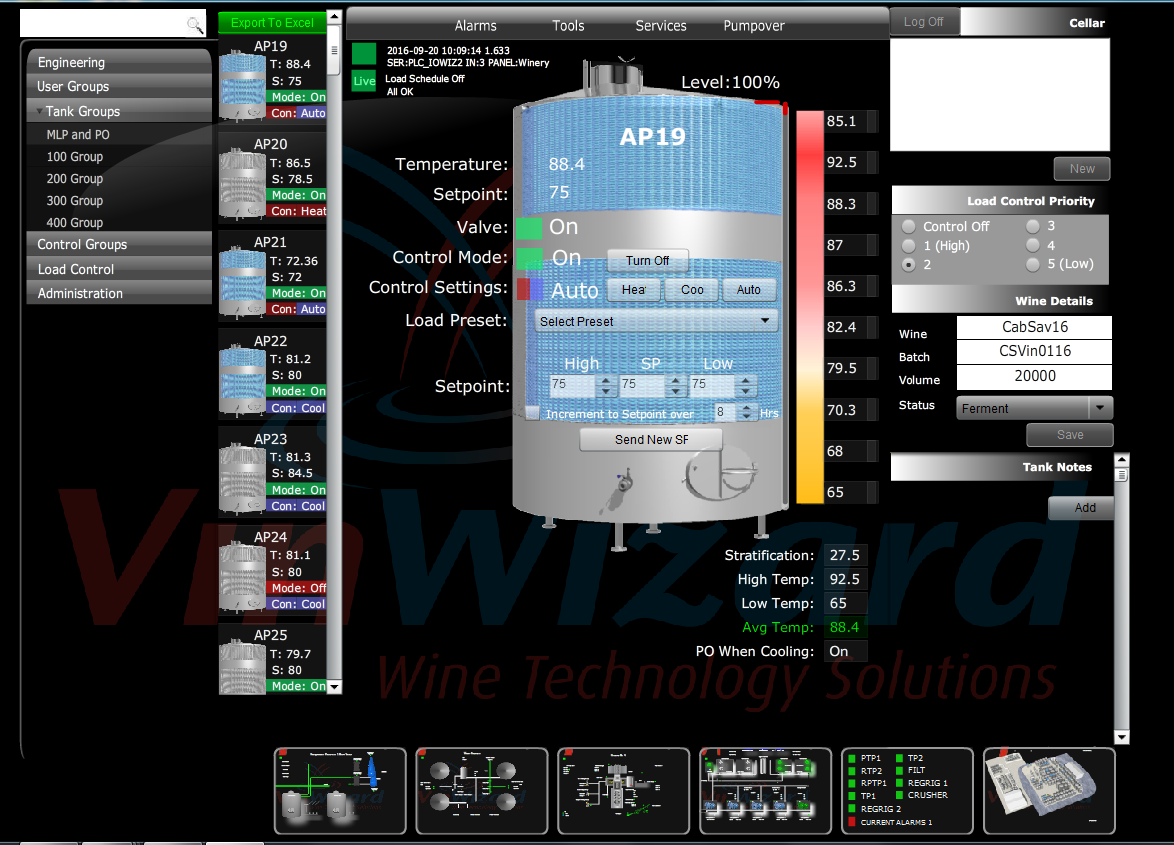Open the Select Preset dropdown
The image size is (1174, 845).
point(655,321)
